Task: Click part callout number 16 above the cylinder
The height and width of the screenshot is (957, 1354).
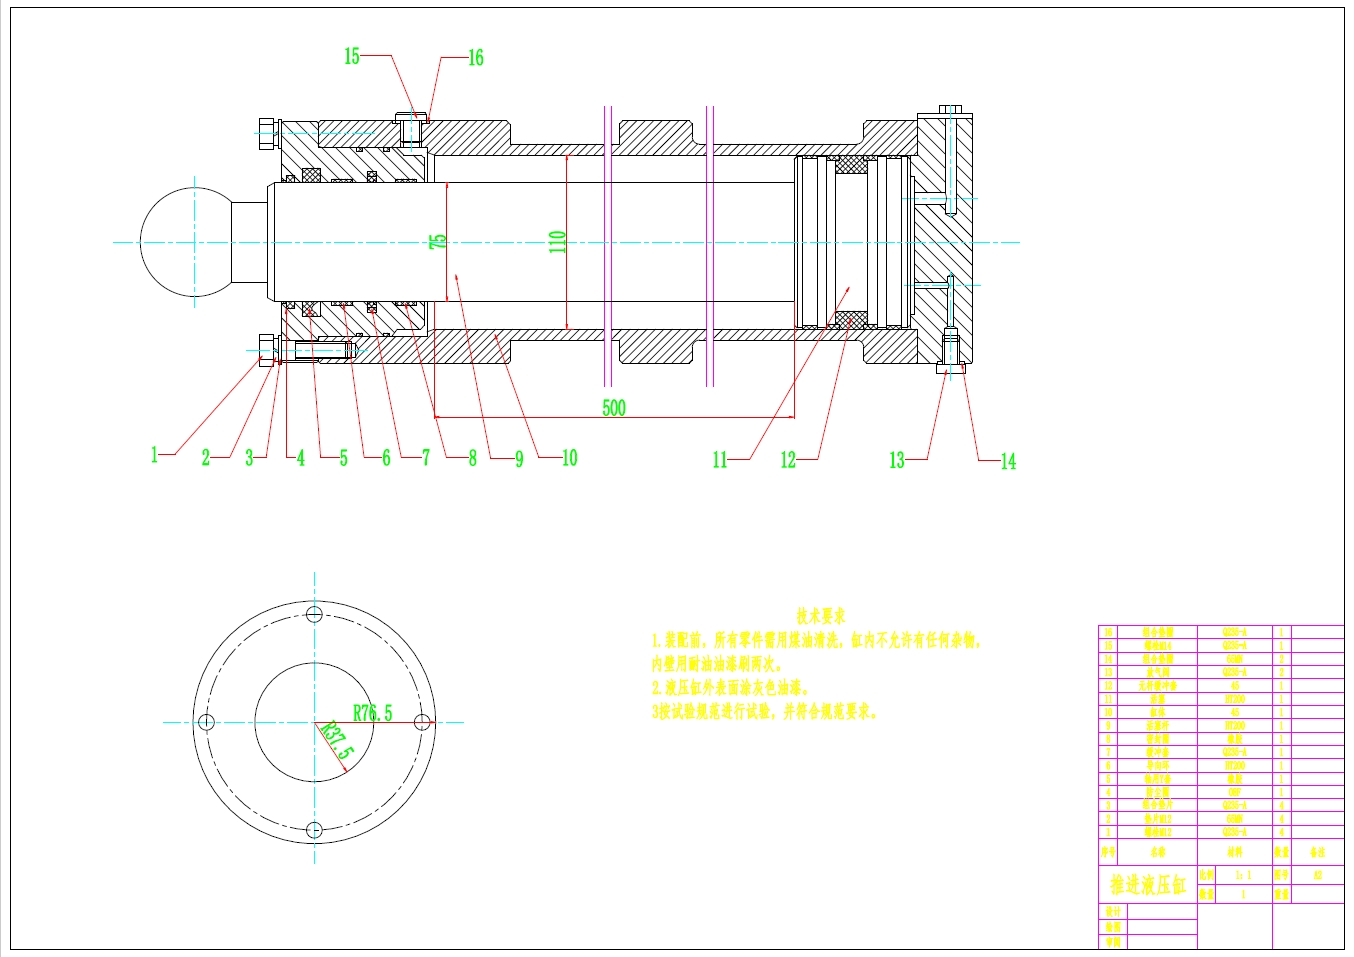Action: tap(476, 58)
